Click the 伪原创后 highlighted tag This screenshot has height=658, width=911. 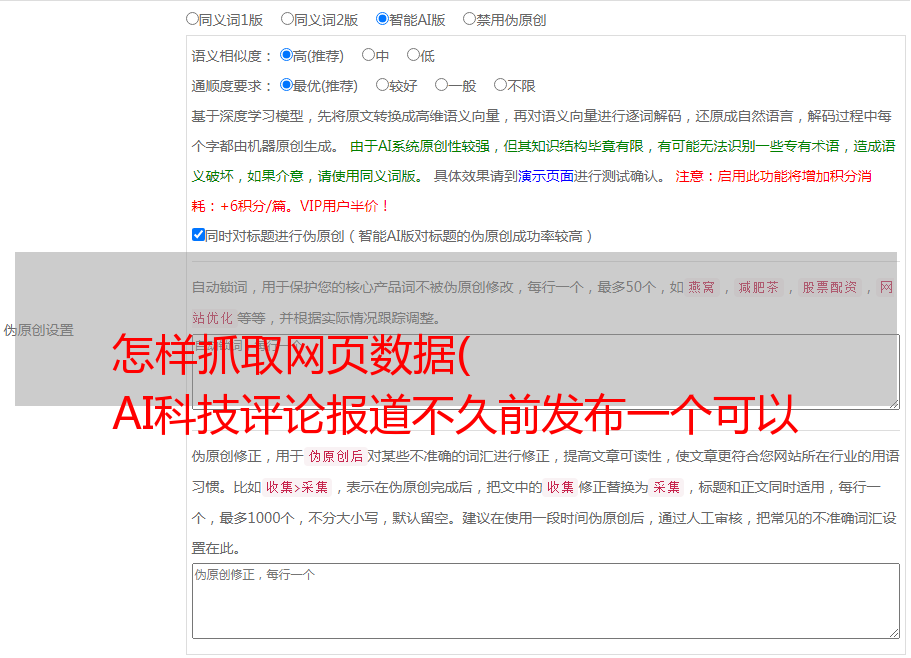pyautogui.click(x=336, y=456)
